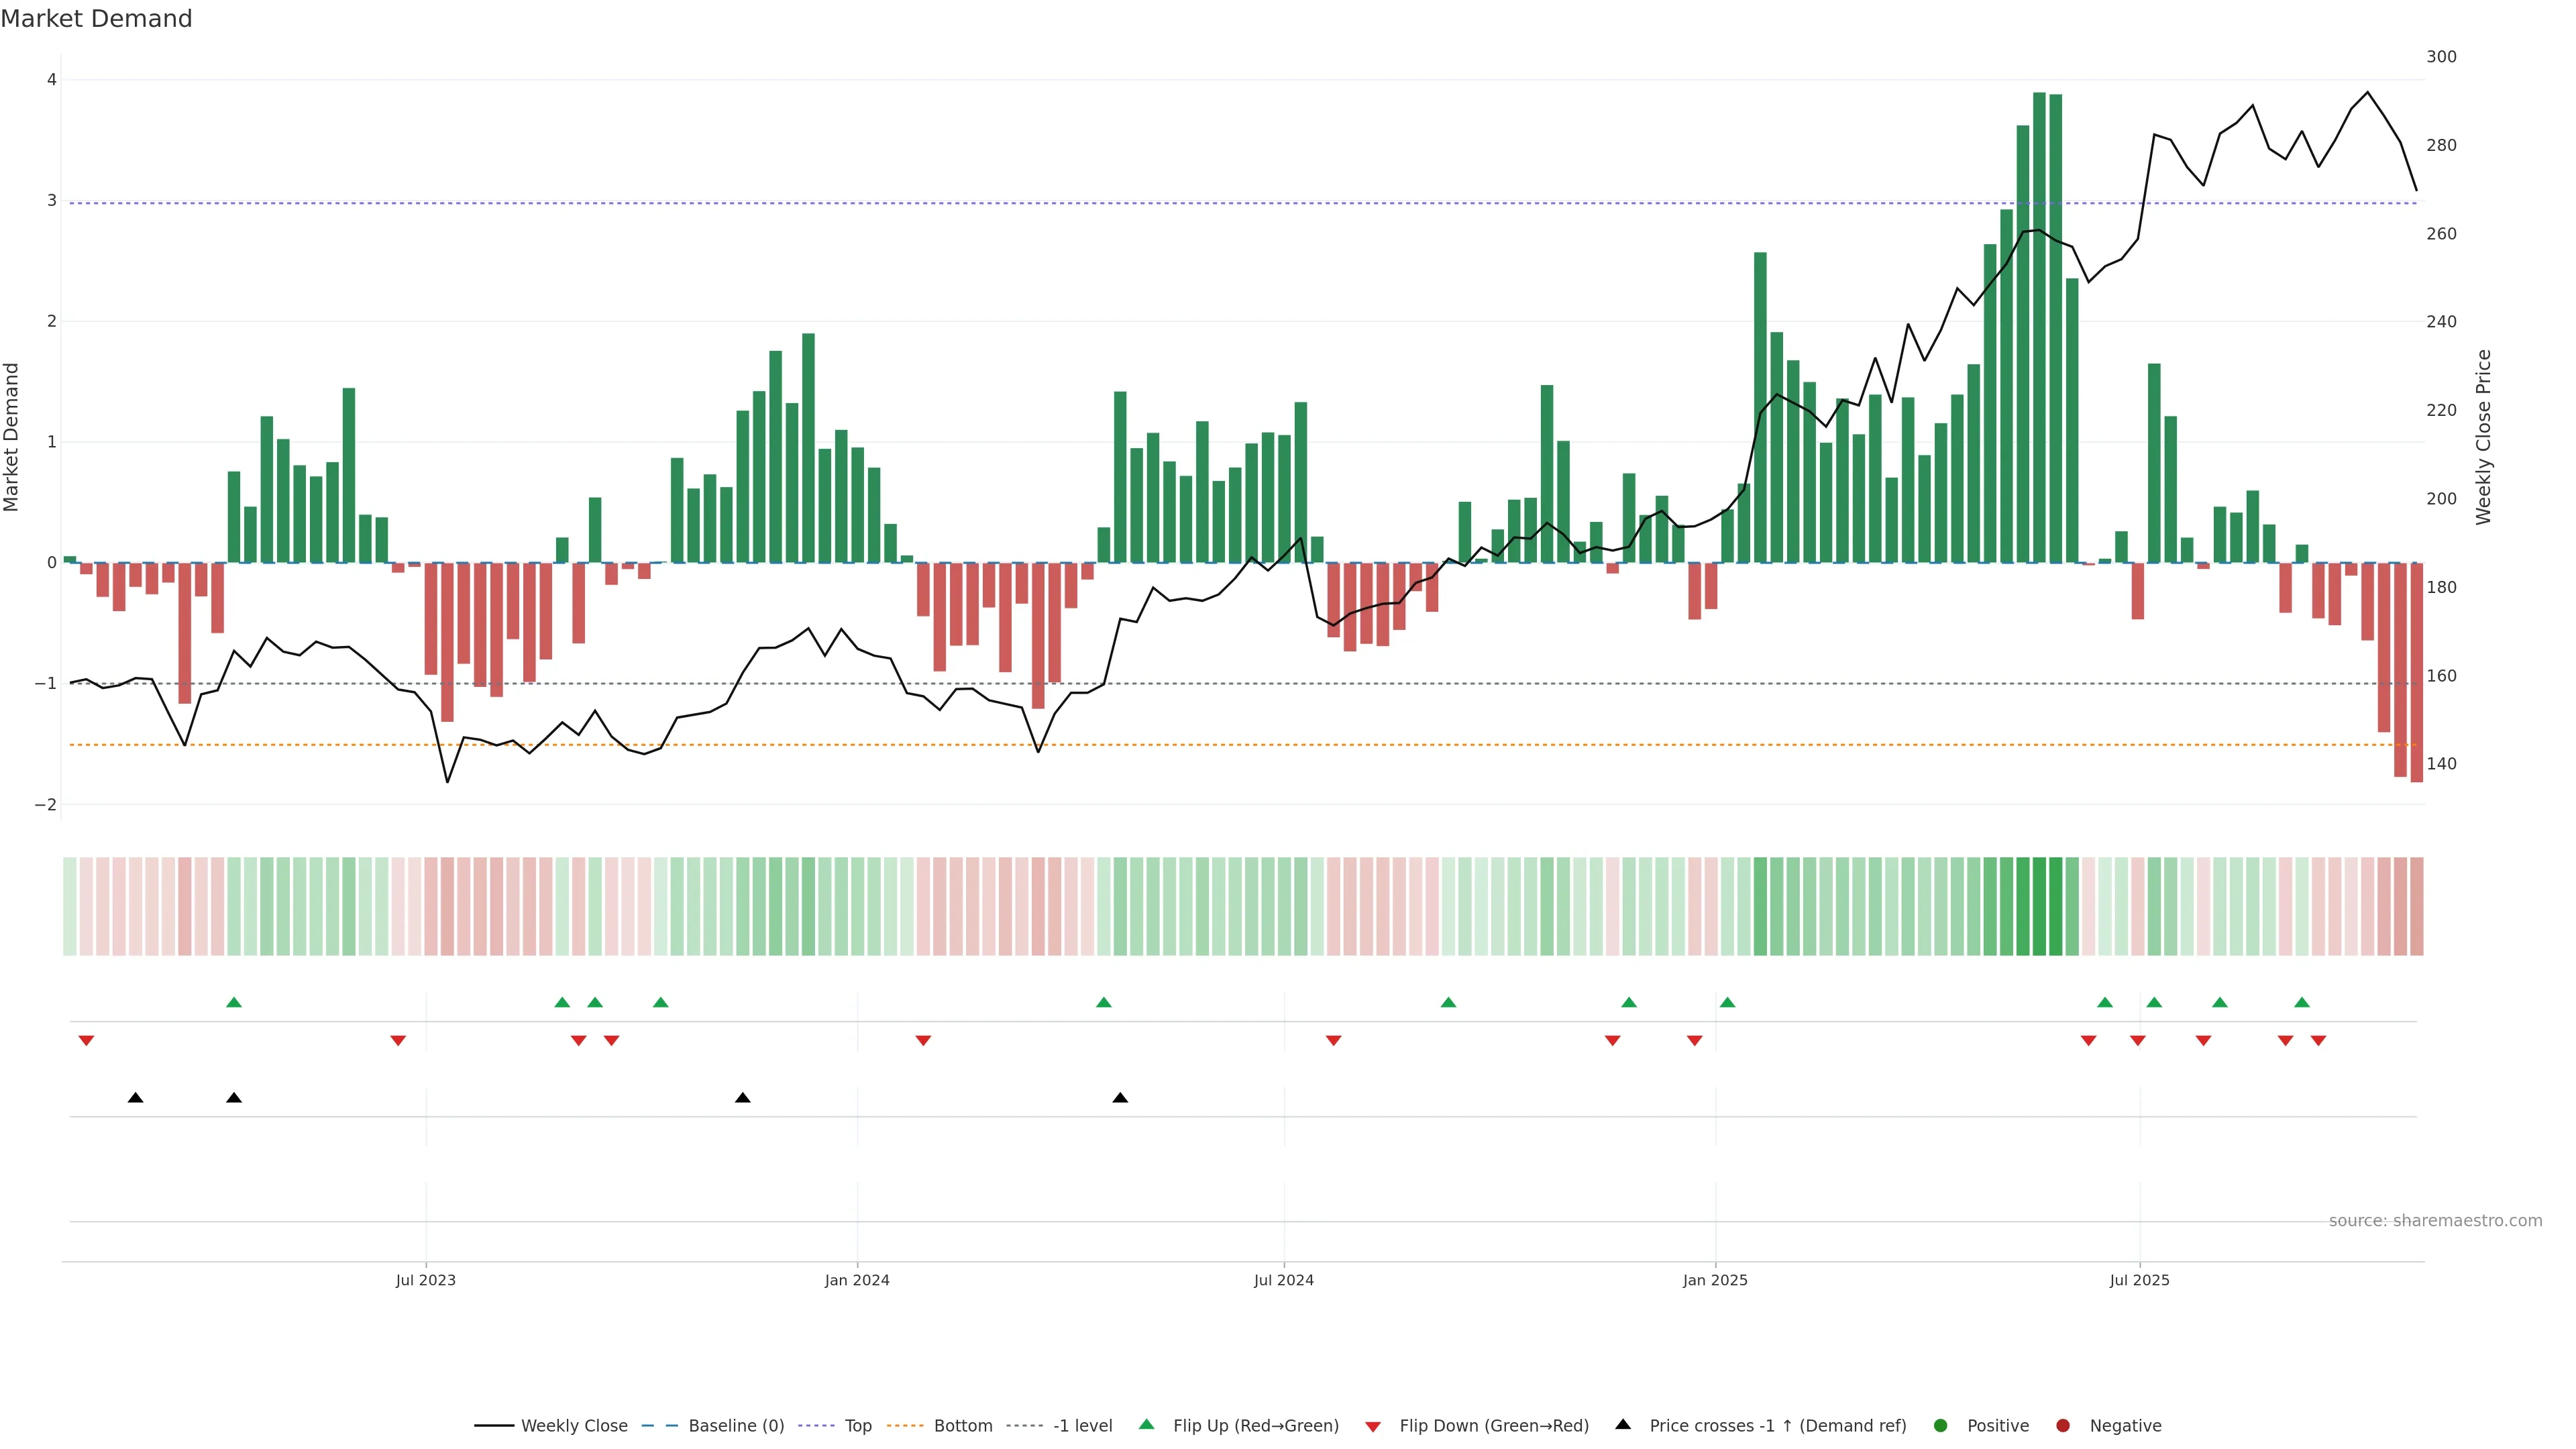Click the first green flip-up marker
Screen dimensions: 2576x1449
(x=234, y=1002)
